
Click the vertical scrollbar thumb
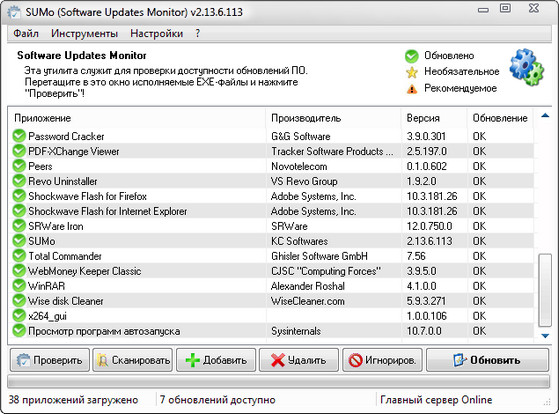[545, 290]
